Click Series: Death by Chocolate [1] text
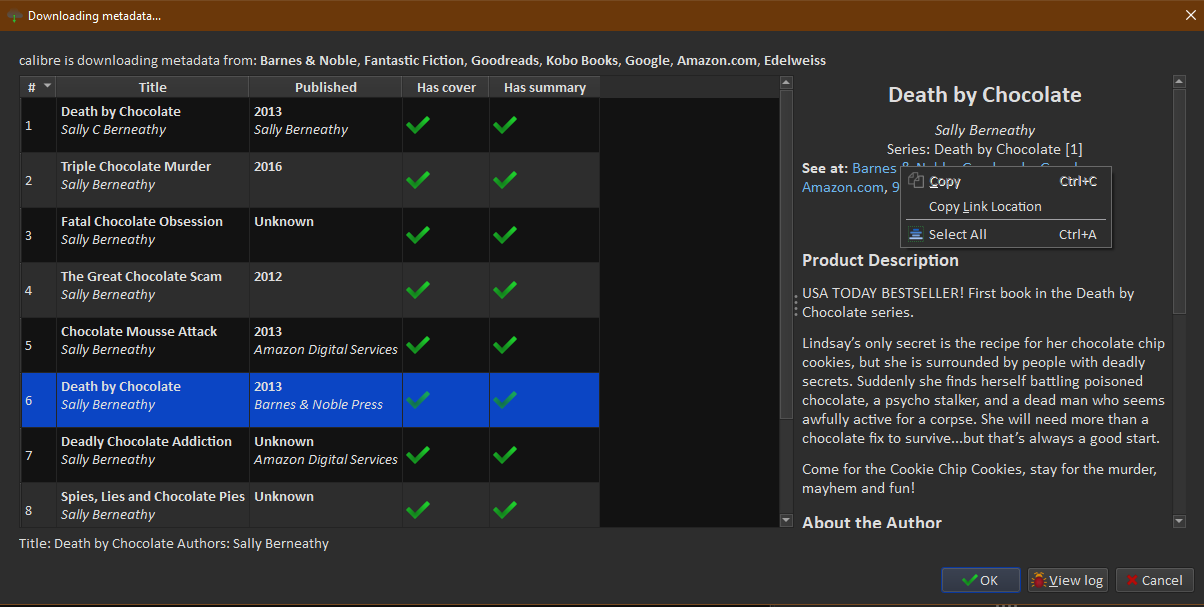The height and width of the screenshot is (607, 1204). click(985, 149)
